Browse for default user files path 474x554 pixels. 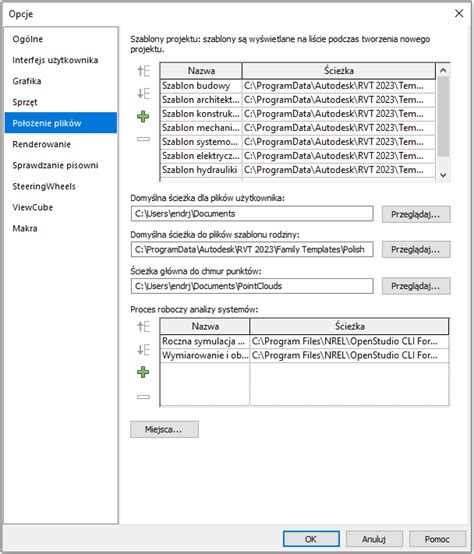[x=416, y=214]
